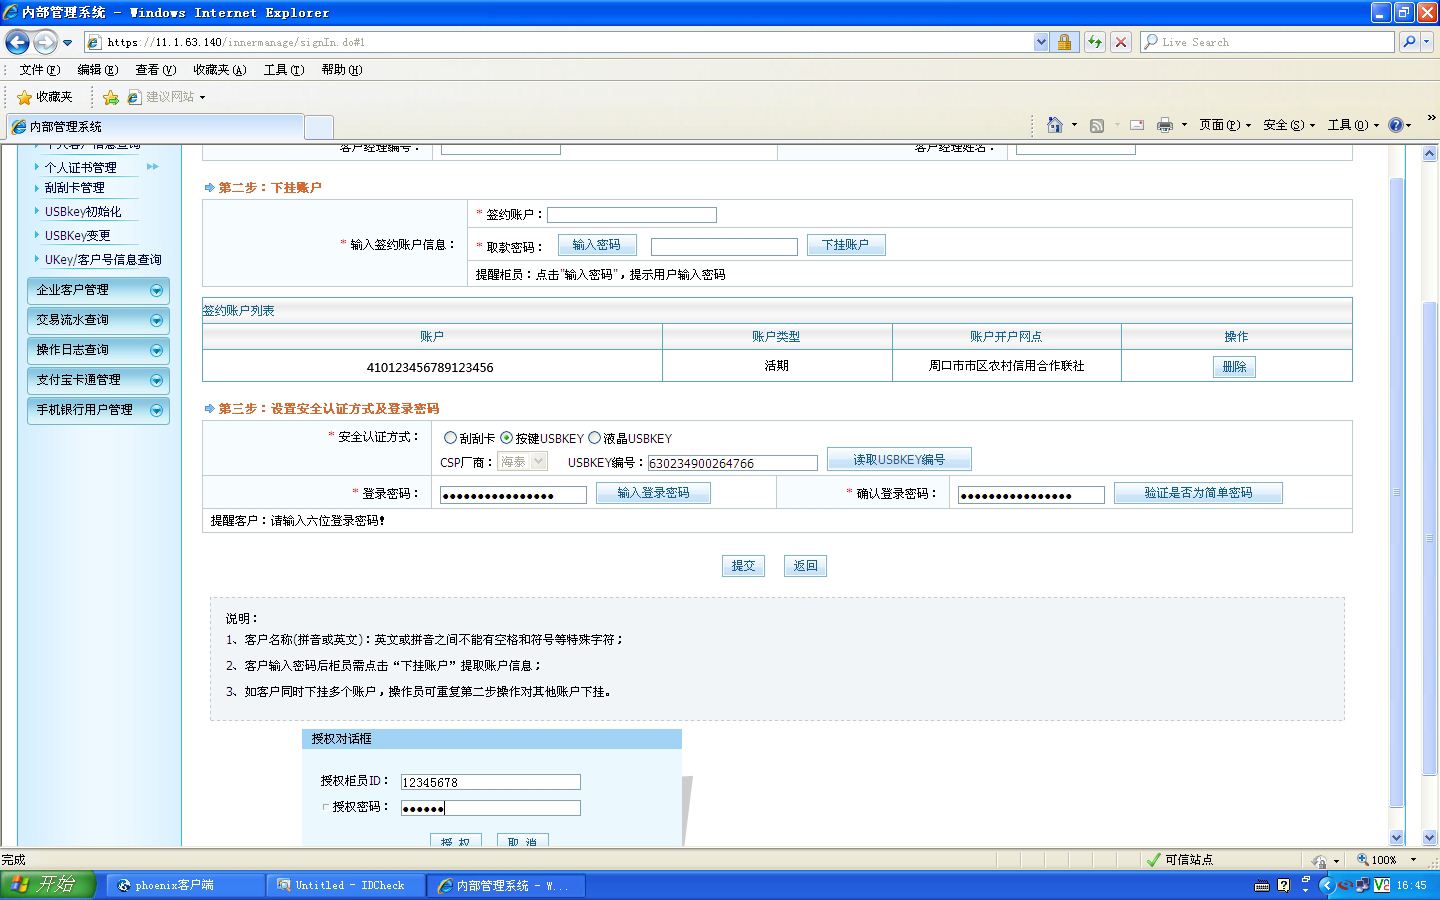Viewport: 1440px width, 900px height.
Task: Open the 收藏夹 favorites star button
Action: 45,97
